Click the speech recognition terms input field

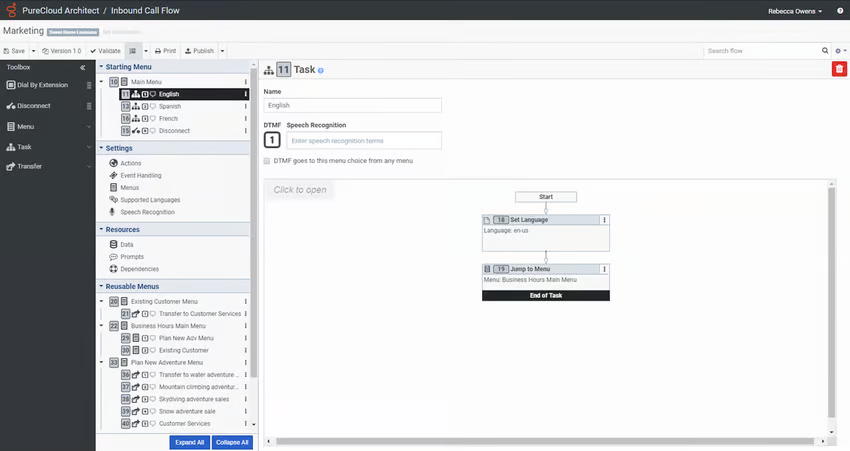tap(363, 140)
